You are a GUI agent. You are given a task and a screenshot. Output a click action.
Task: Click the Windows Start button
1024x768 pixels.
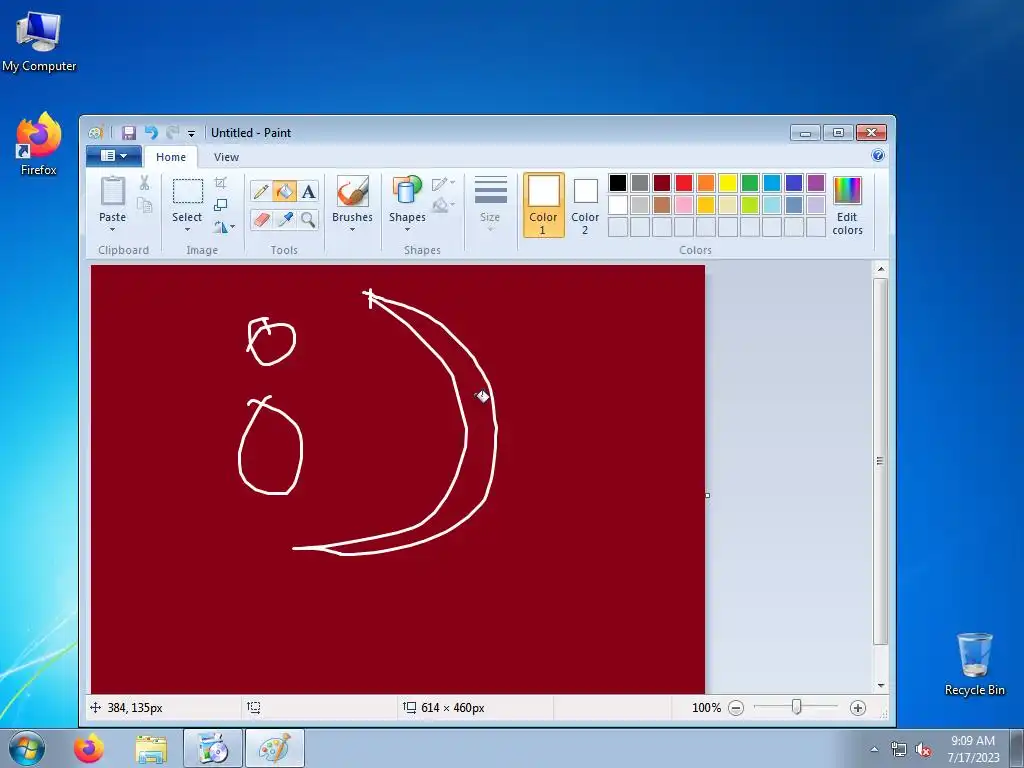click(x=27, y=748)
